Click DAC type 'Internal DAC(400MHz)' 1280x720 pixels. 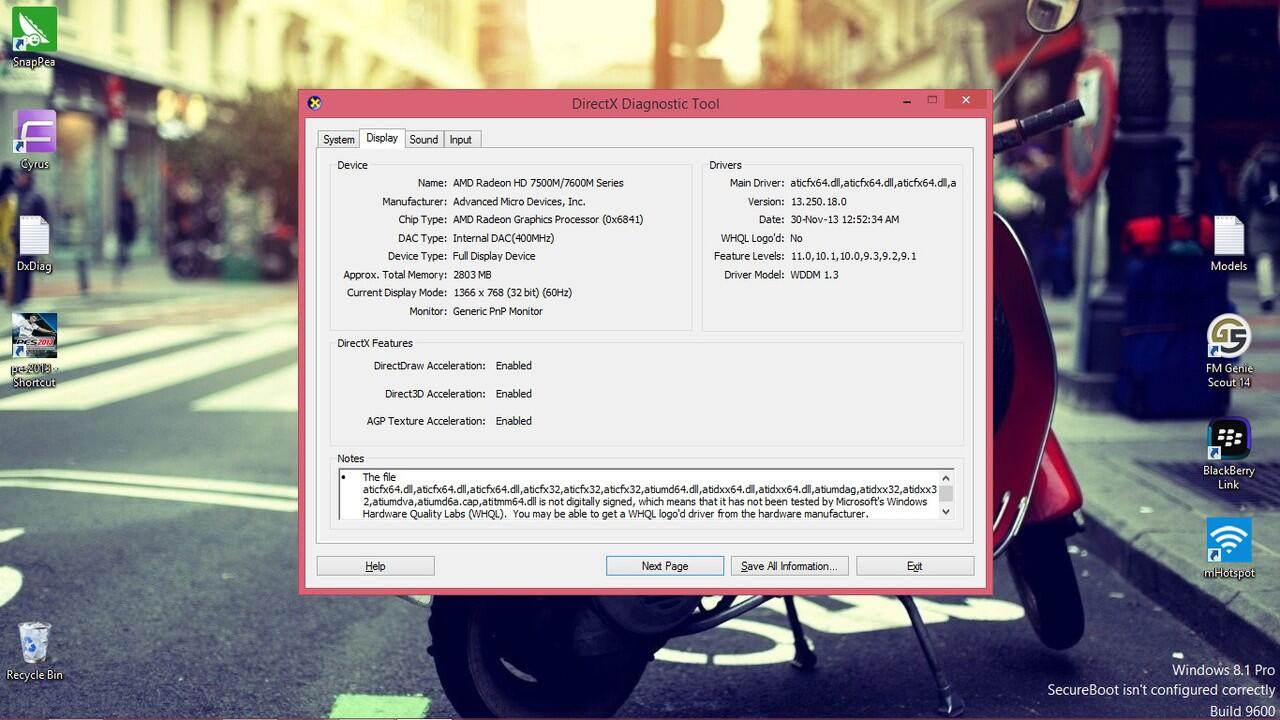point(503,238)
